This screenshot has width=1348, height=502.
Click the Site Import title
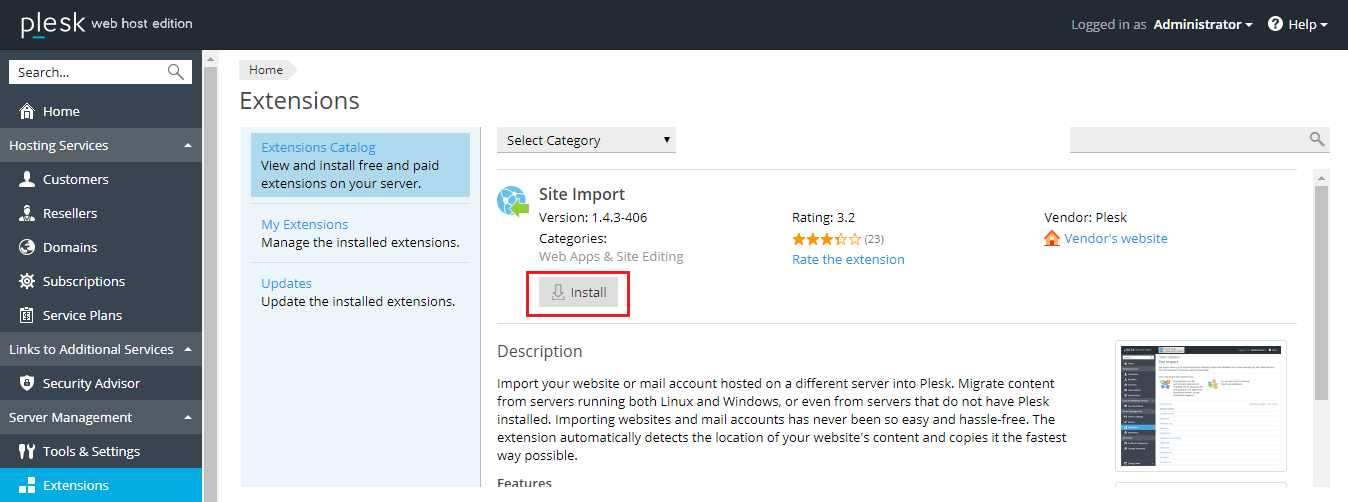tap(582, 194)
